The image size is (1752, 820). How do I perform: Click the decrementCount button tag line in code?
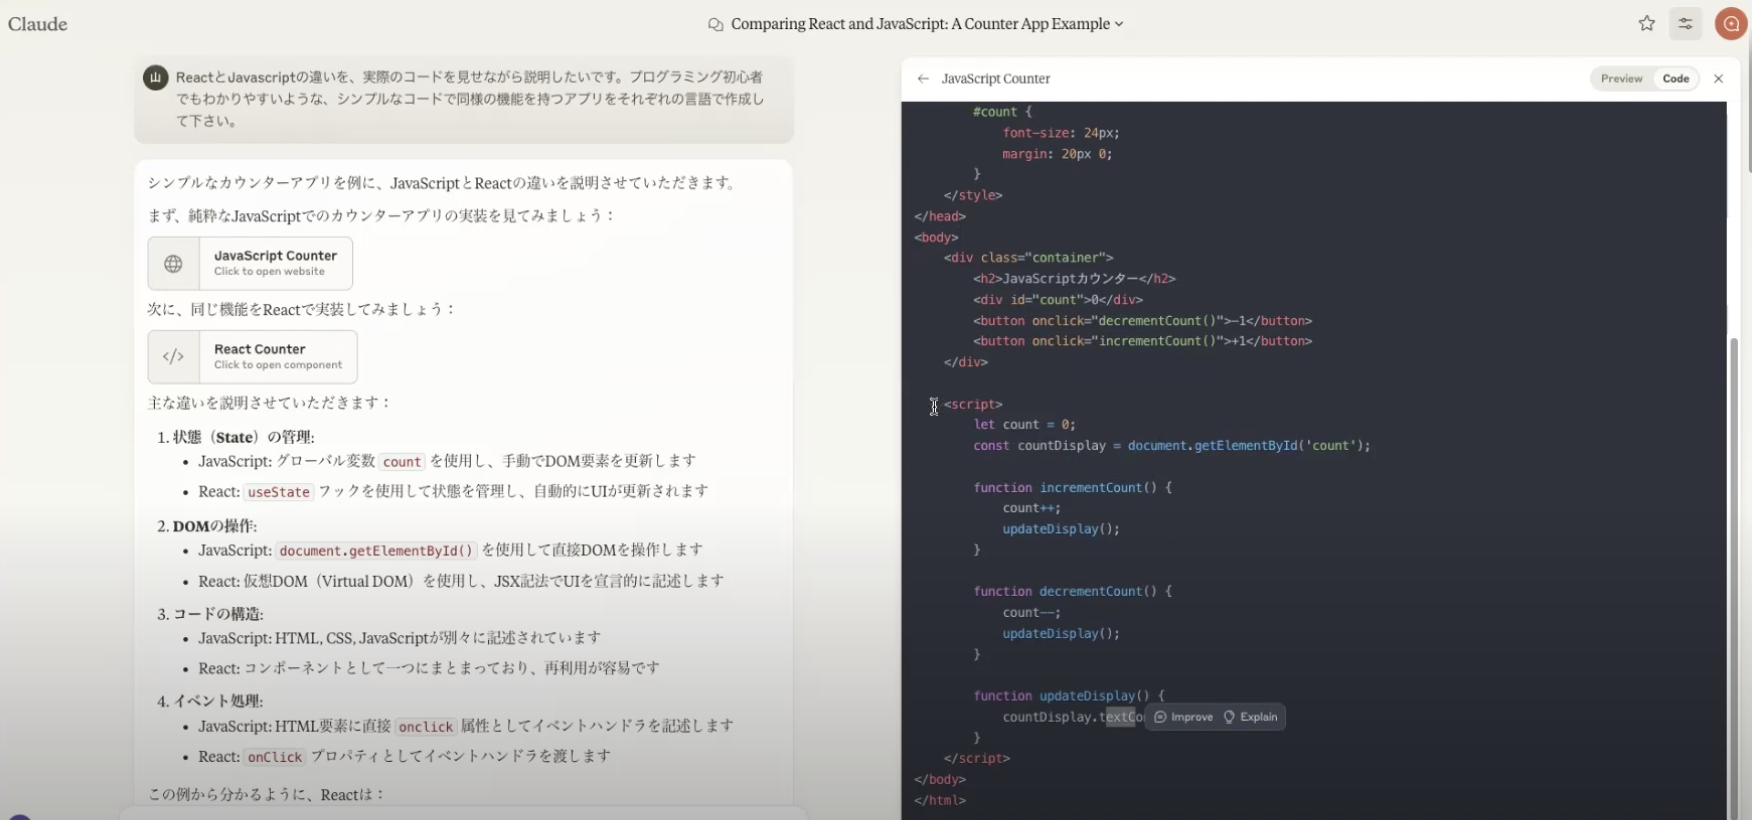pos(1142,321)
